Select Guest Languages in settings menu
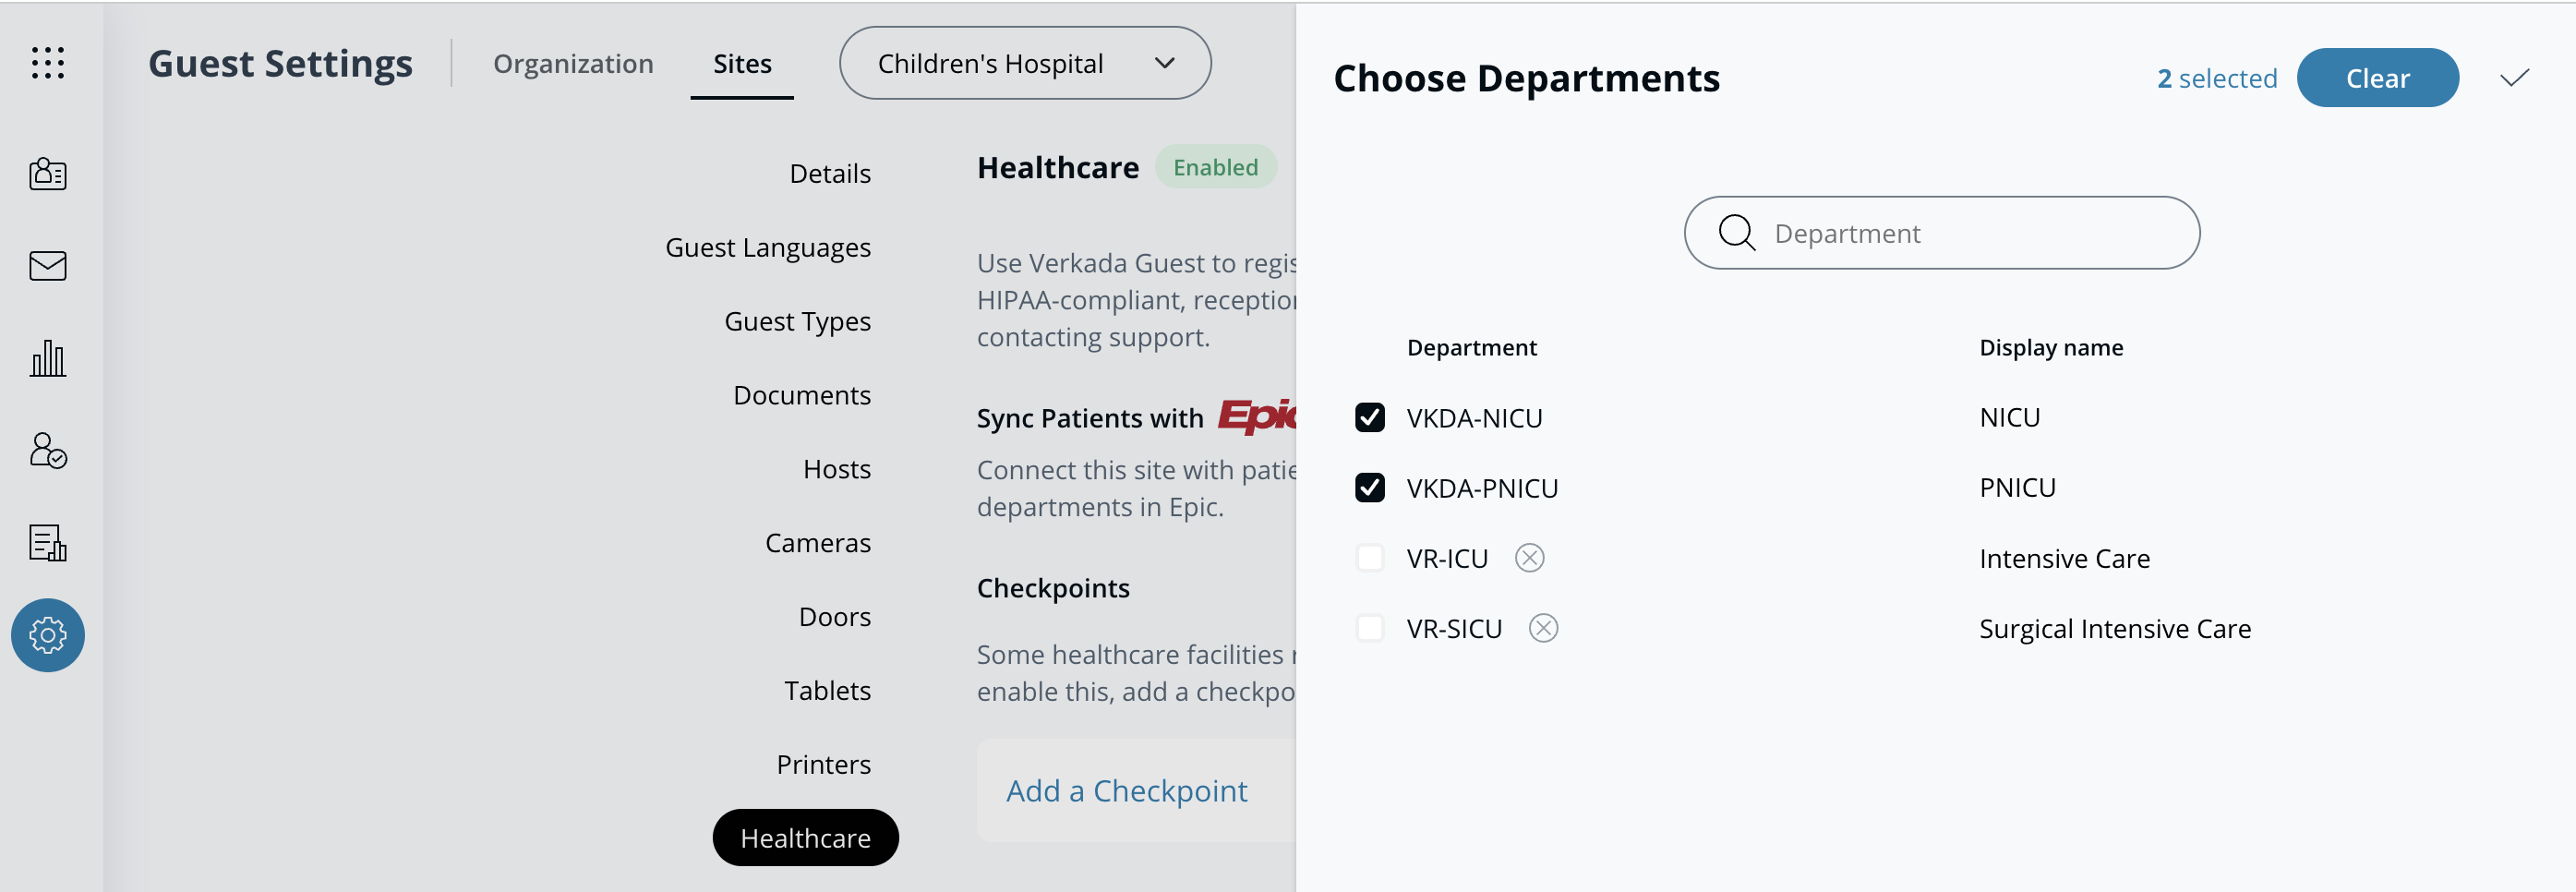This screenshot has height=892, width=2576. (767, 247)
